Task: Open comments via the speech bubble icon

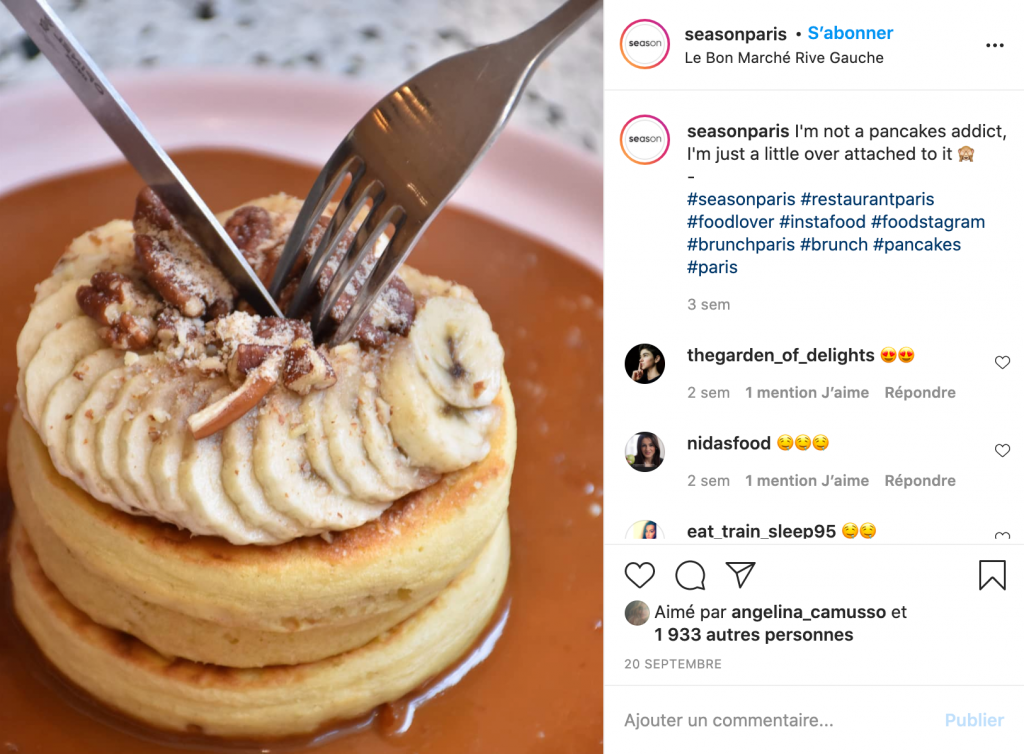Action: tap(690, 575)
